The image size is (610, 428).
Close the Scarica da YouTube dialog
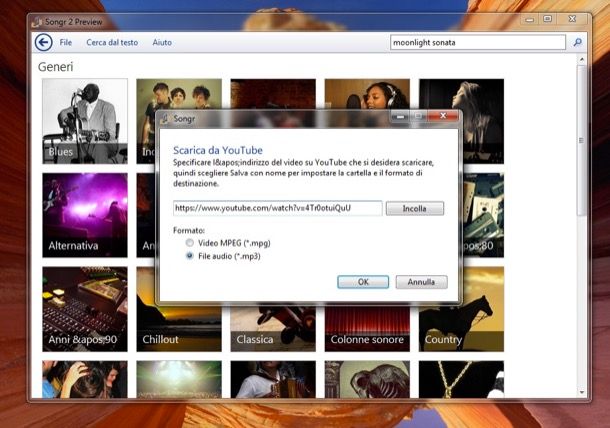[442, 117]
